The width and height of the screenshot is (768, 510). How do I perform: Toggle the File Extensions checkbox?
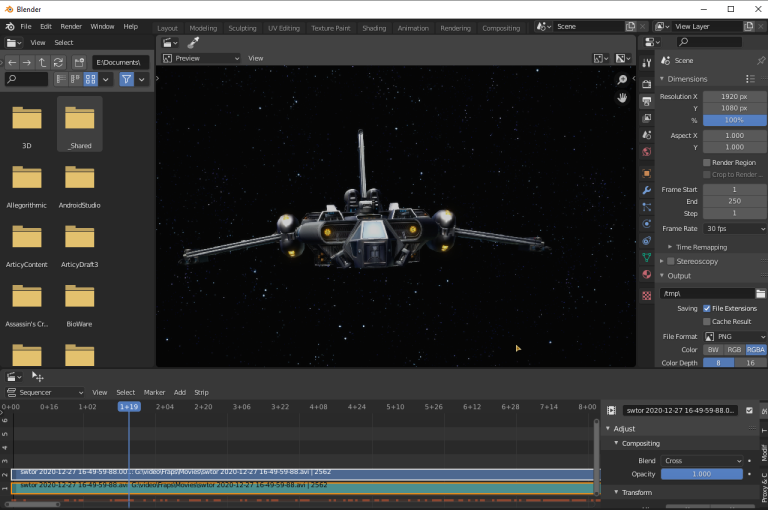point(707,309)
